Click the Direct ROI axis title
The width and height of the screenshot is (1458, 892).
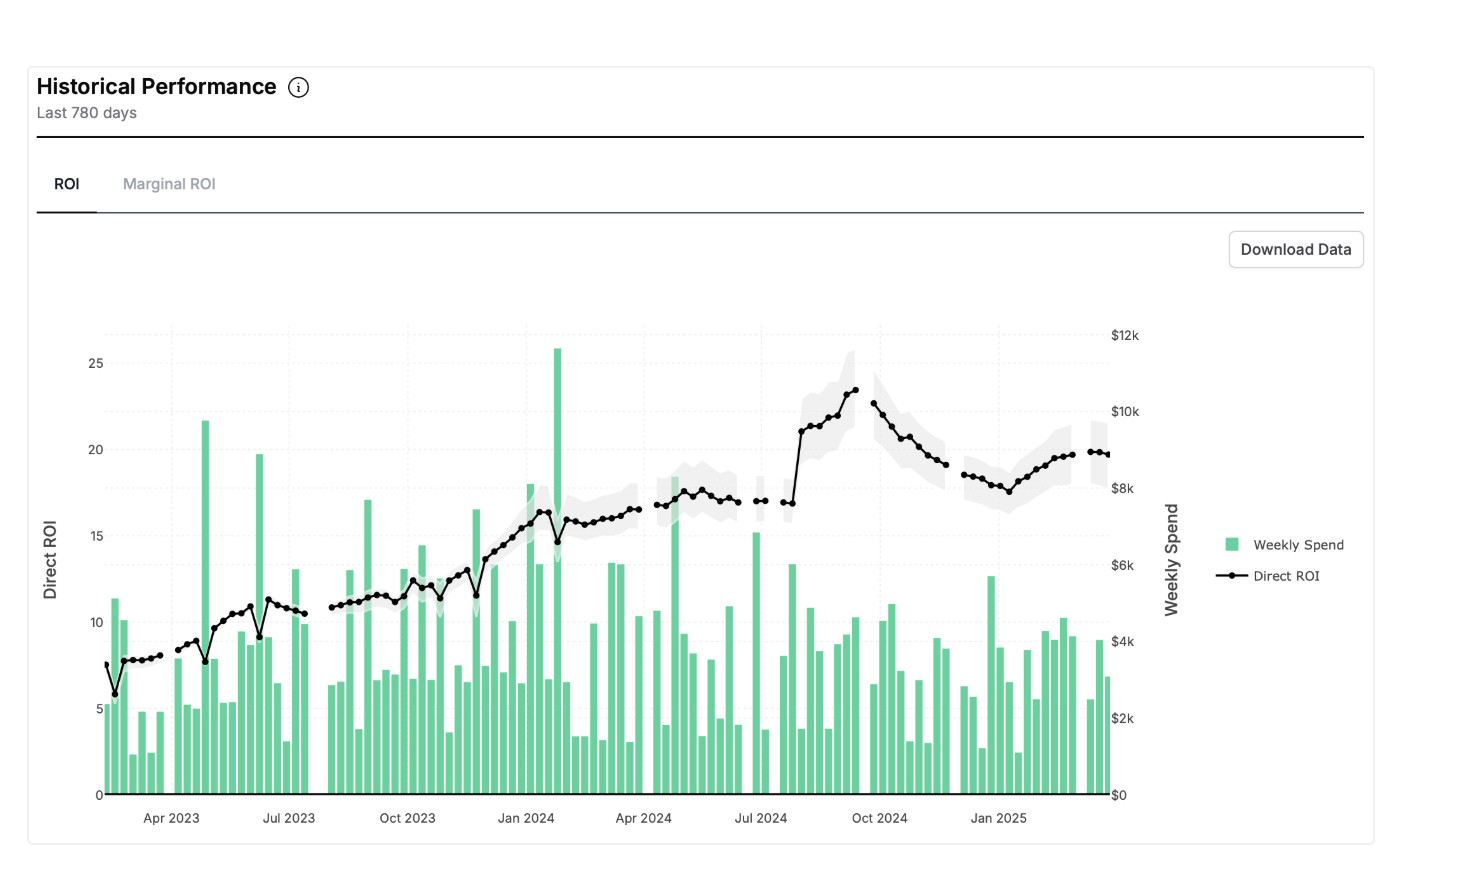[x=51, y=558]
